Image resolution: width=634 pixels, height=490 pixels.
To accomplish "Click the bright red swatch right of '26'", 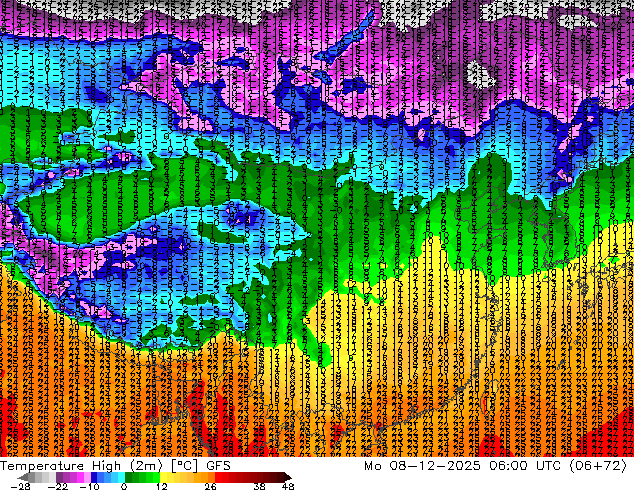I will [218, 477].
